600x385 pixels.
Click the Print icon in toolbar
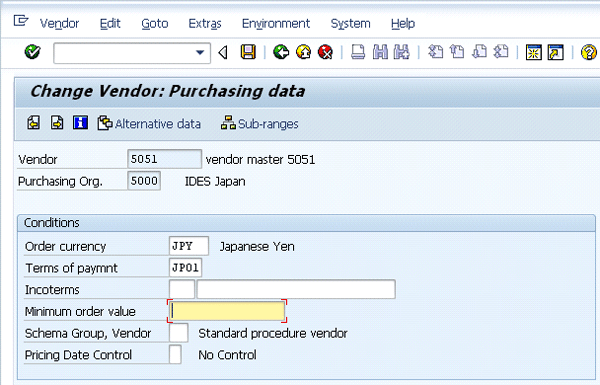point(358,52)
